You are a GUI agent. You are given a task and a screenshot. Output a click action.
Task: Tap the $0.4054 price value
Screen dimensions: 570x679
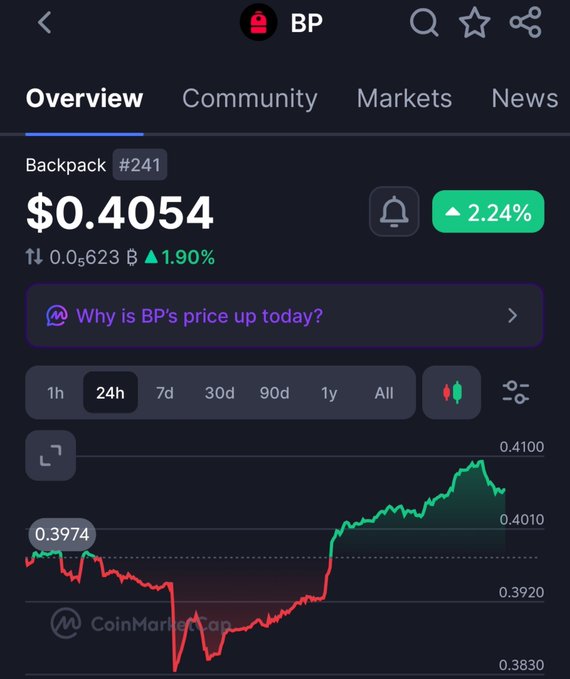coord(120,212)
